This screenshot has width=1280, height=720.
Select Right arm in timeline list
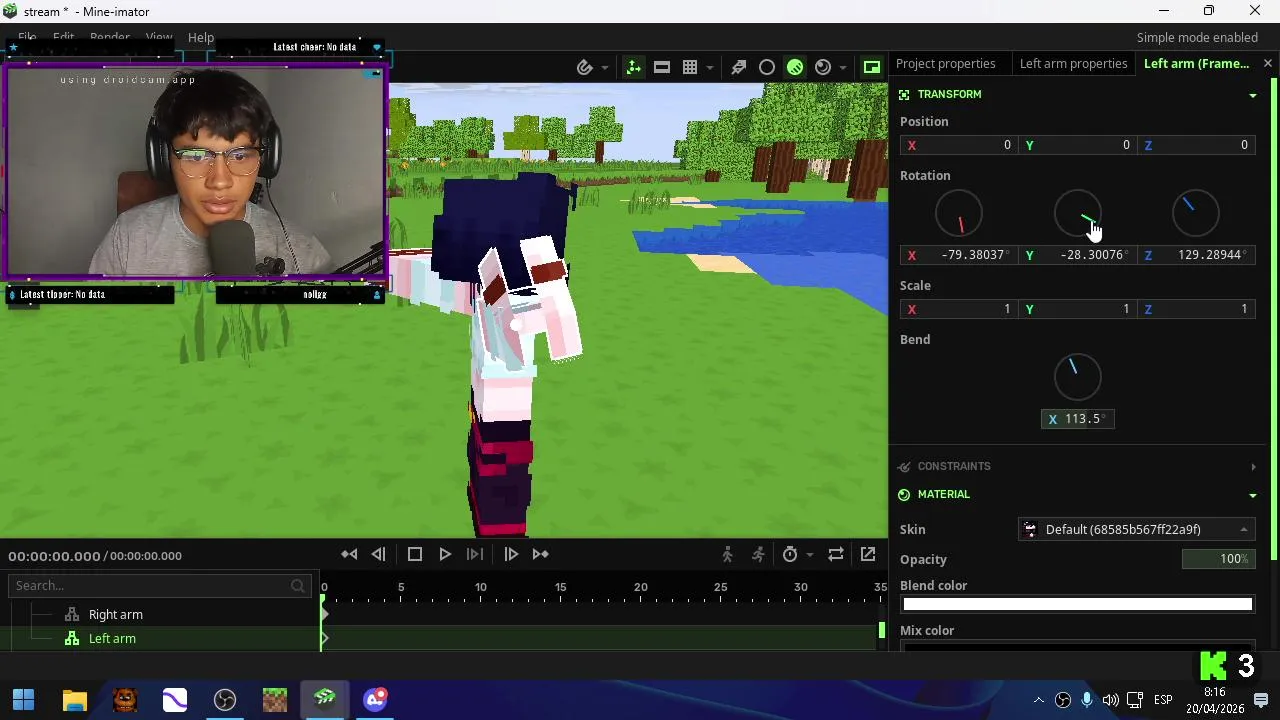tap(115, 614)
